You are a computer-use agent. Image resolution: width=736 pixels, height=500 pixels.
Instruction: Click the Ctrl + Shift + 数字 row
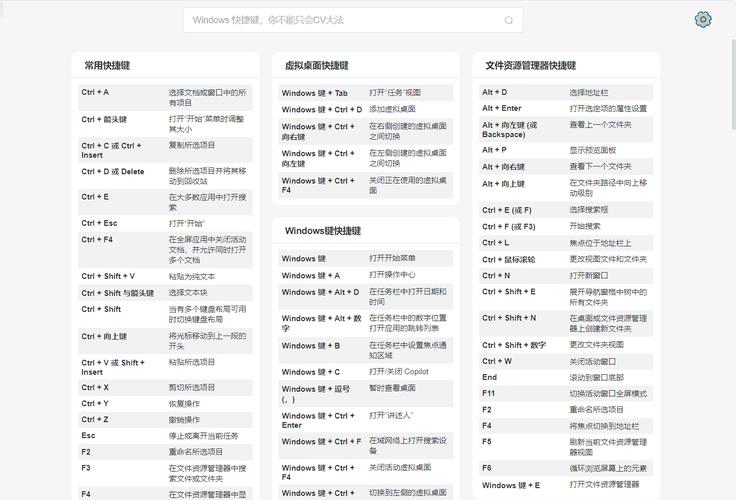566,345
